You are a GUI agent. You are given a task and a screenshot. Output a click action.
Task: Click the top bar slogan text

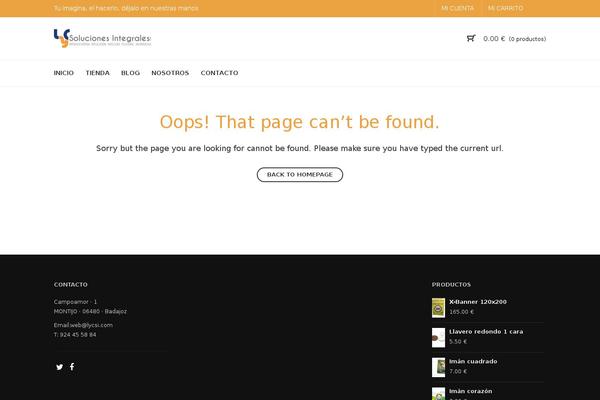point(126,8)
